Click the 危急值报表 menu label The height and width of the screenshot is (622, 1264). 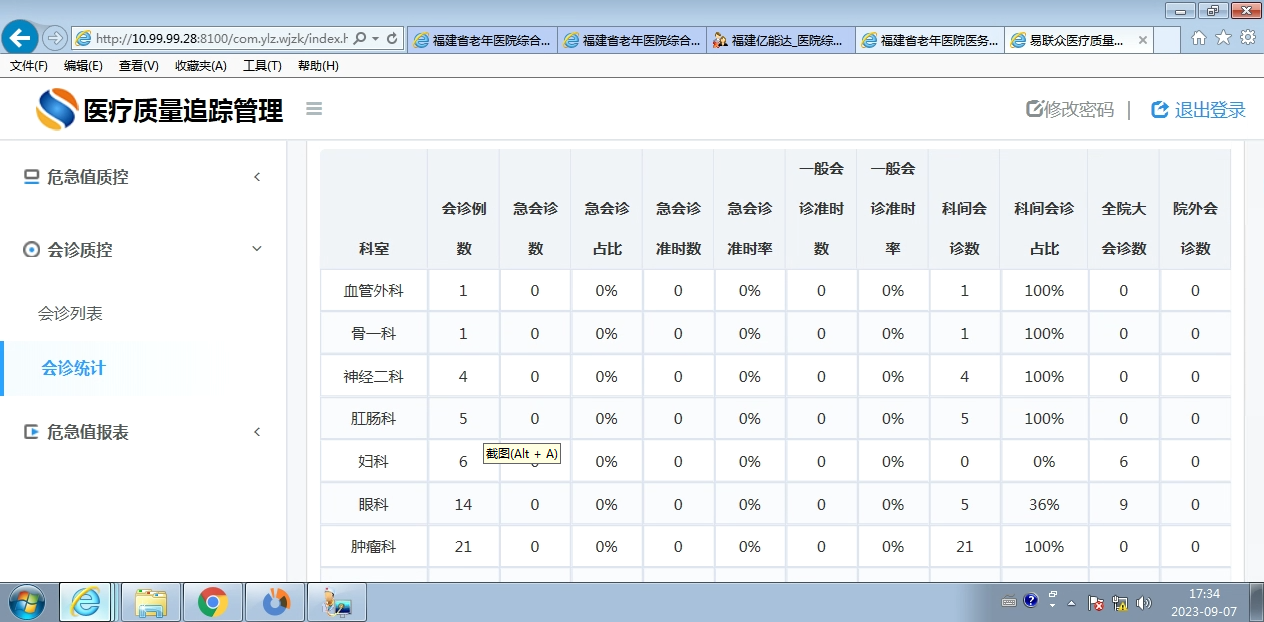[x=88, y=432]
